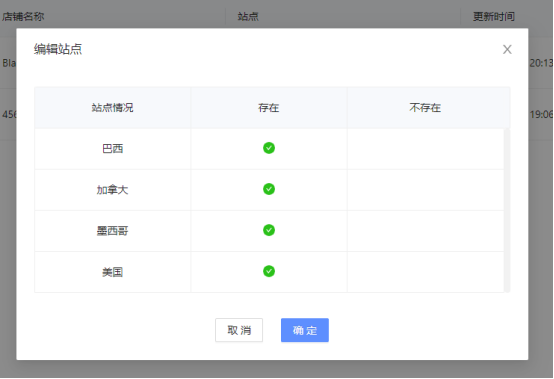Screen dimensions: 554x379
Task: Close the 编辑站点 dialog with the X icon
Action: pos(507,49)
